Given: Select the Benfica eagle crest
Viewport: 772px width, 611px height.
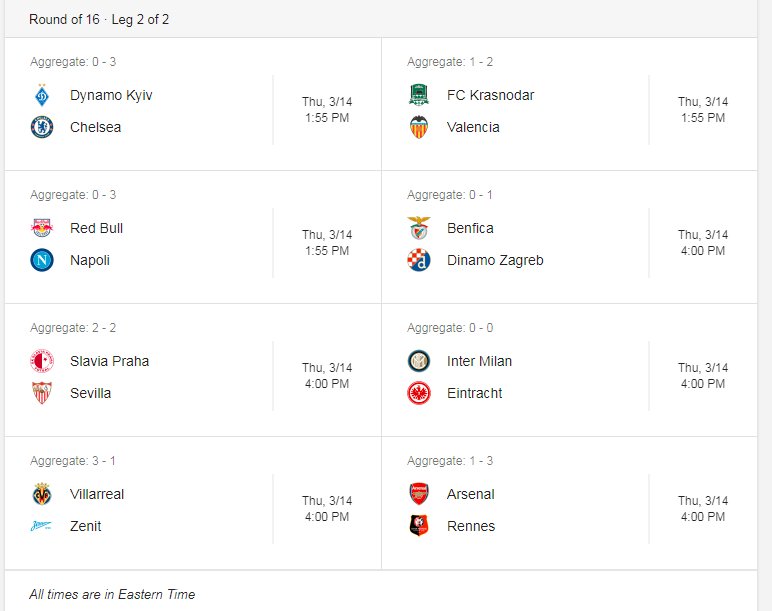Looking at the screenshot, I should (418, 228).
